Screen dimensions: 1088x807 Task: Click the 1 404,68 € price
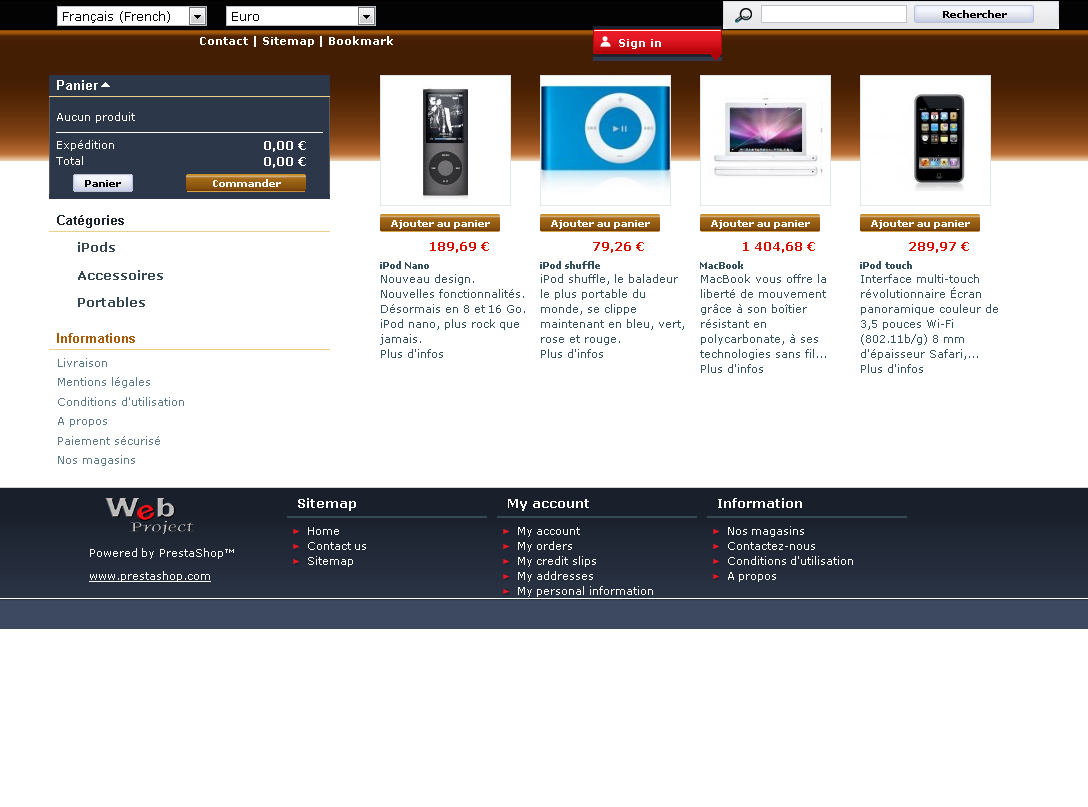(779, 246)
